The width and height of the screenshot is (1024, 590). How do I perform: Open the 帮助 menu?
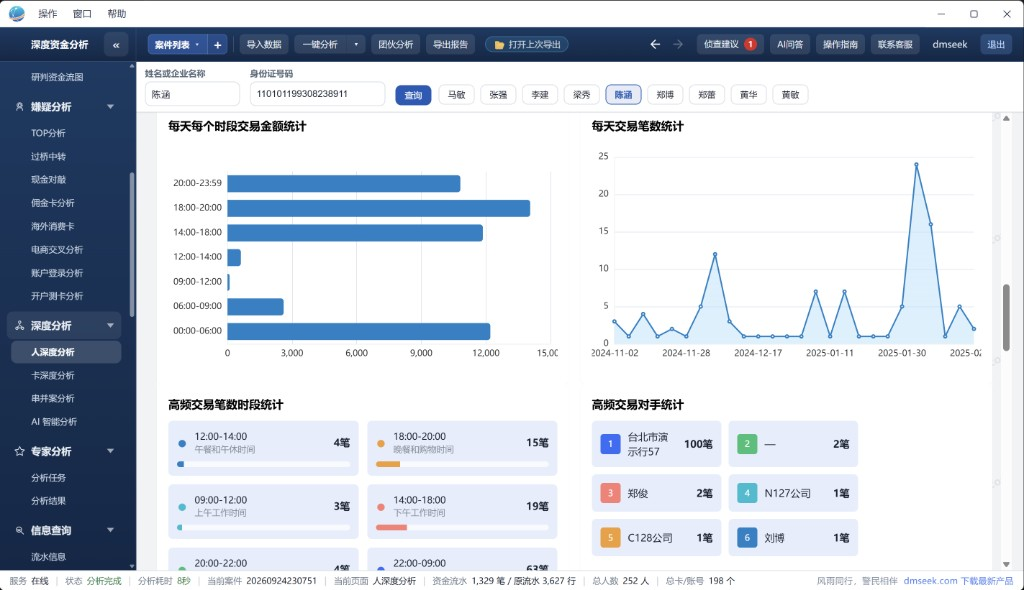(x=117, y=14)
